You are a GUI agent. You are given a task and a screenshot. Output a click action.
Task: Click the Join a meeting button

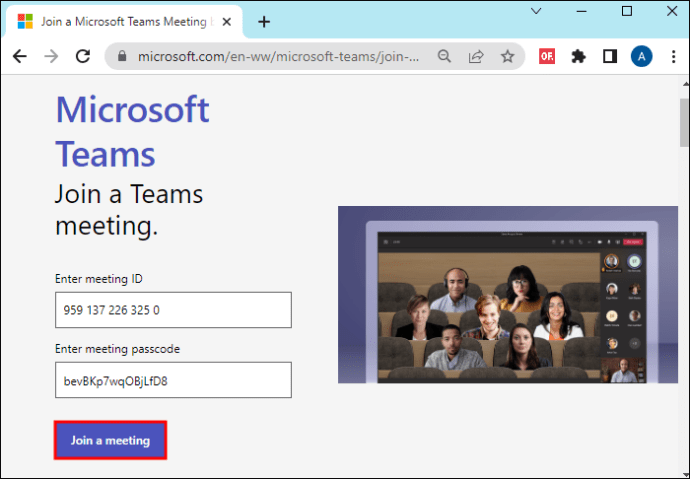(110, 440)
